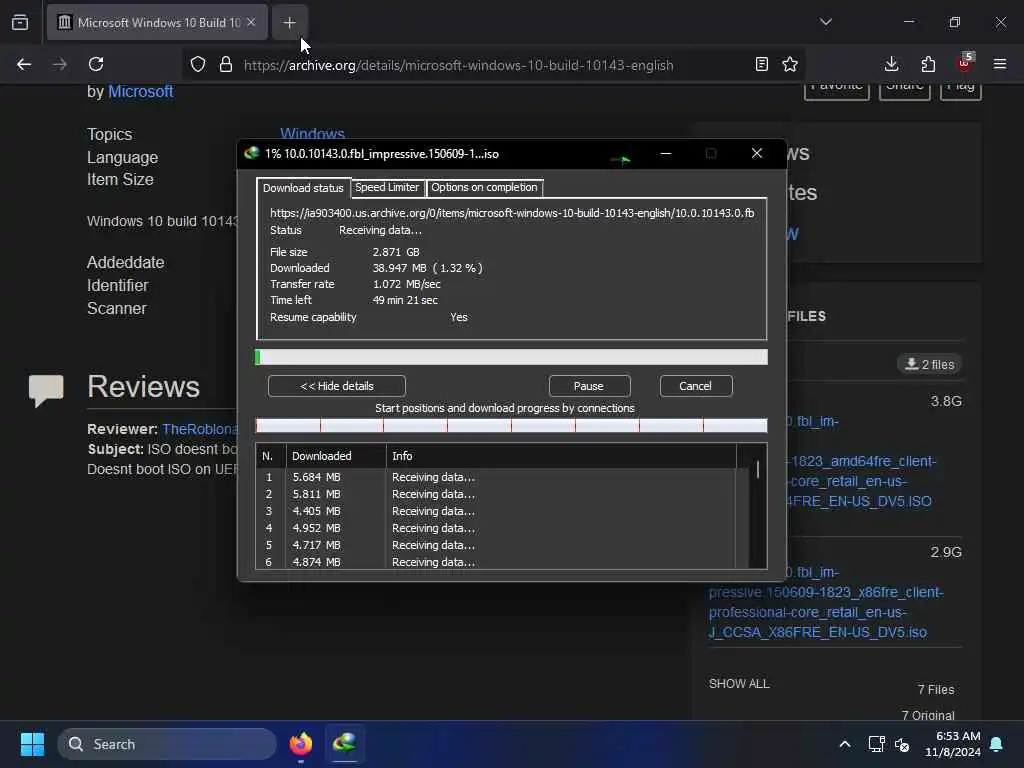The image size is (1024, 768).
Task: Open the x86fre ISO file link
Action: point(826,602)
